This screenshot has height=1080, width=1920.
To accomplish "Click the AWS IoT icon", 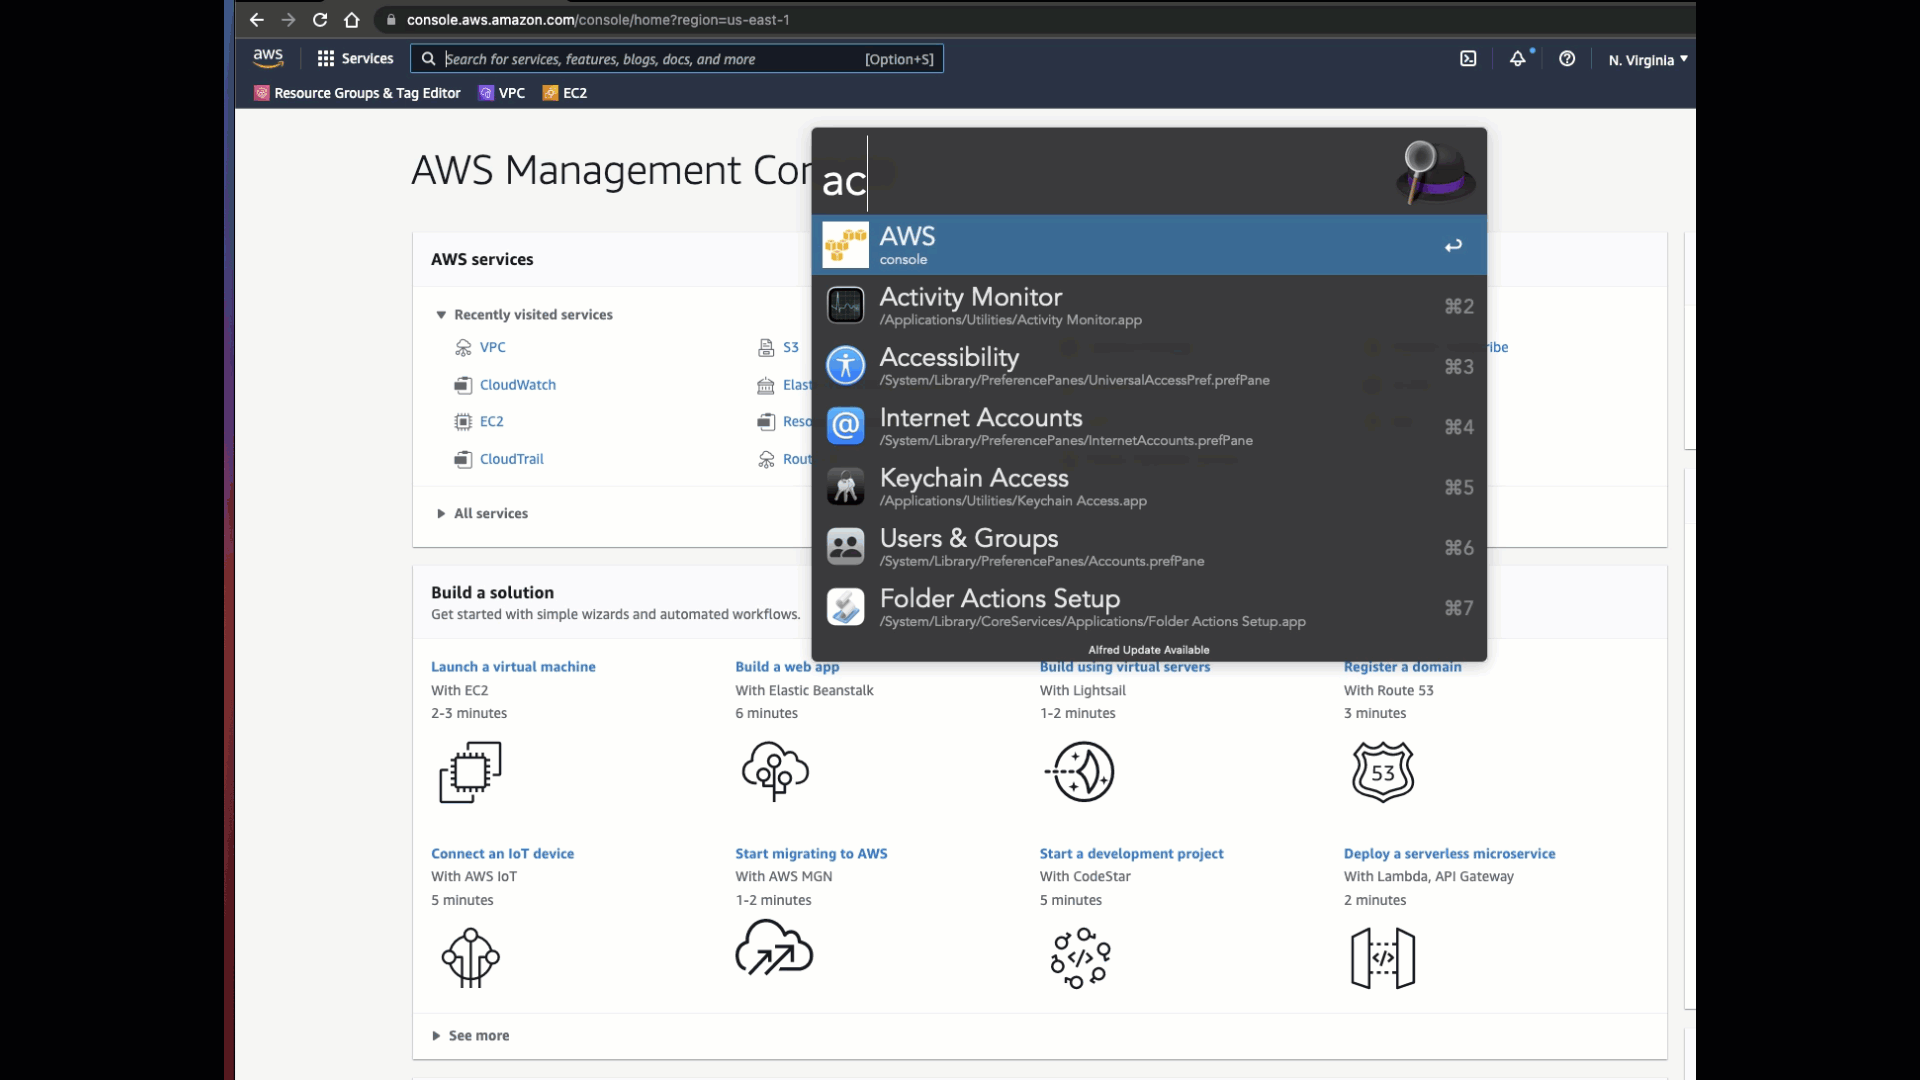I will [470, 958].
